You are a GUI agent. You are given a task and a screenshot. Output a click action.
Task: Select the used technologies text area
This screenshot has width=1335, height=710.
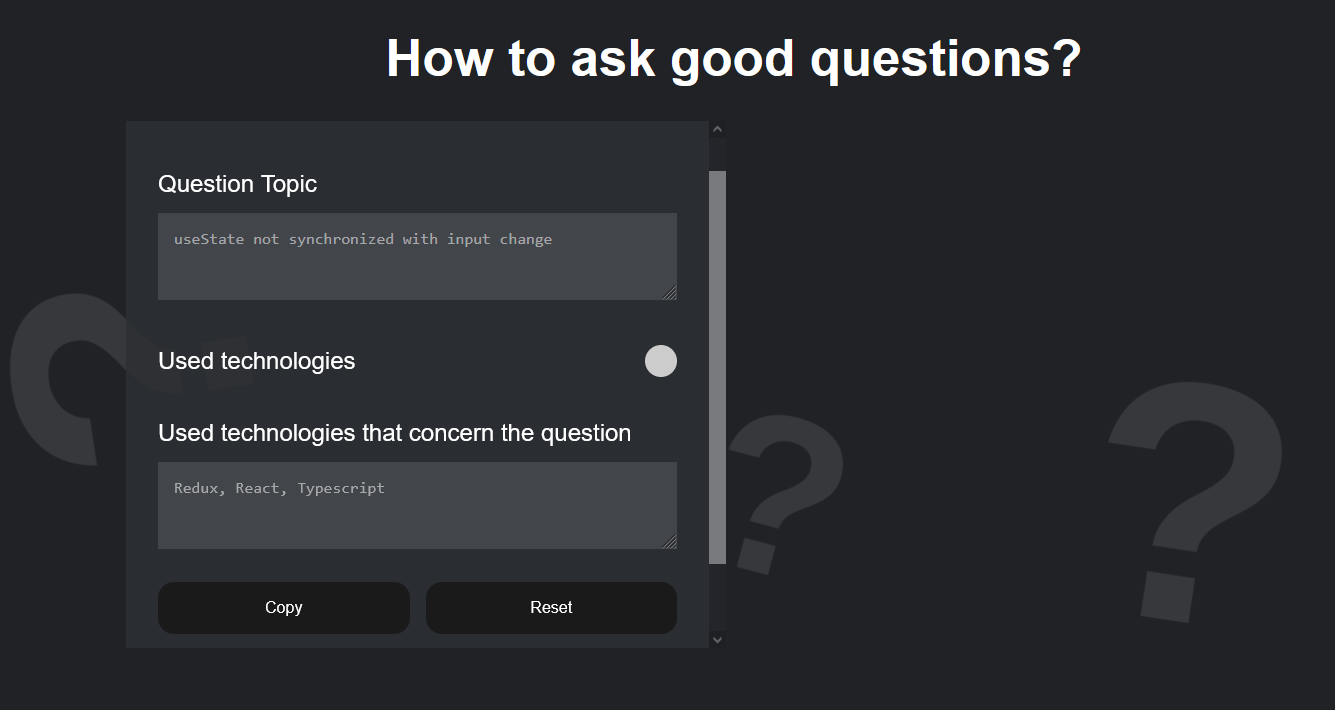tap(417, 505)
